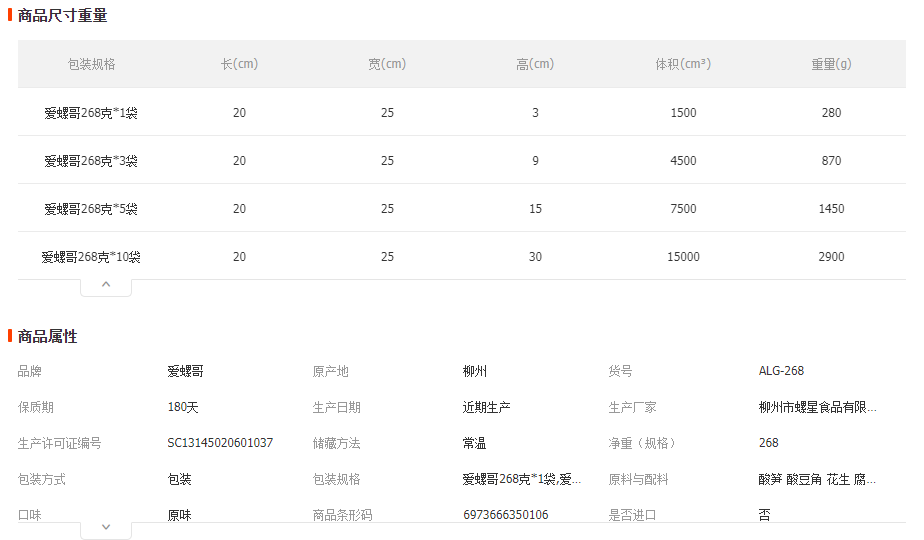
Task: Click the 口味 attribute label
Action: [x=29, y=515]
